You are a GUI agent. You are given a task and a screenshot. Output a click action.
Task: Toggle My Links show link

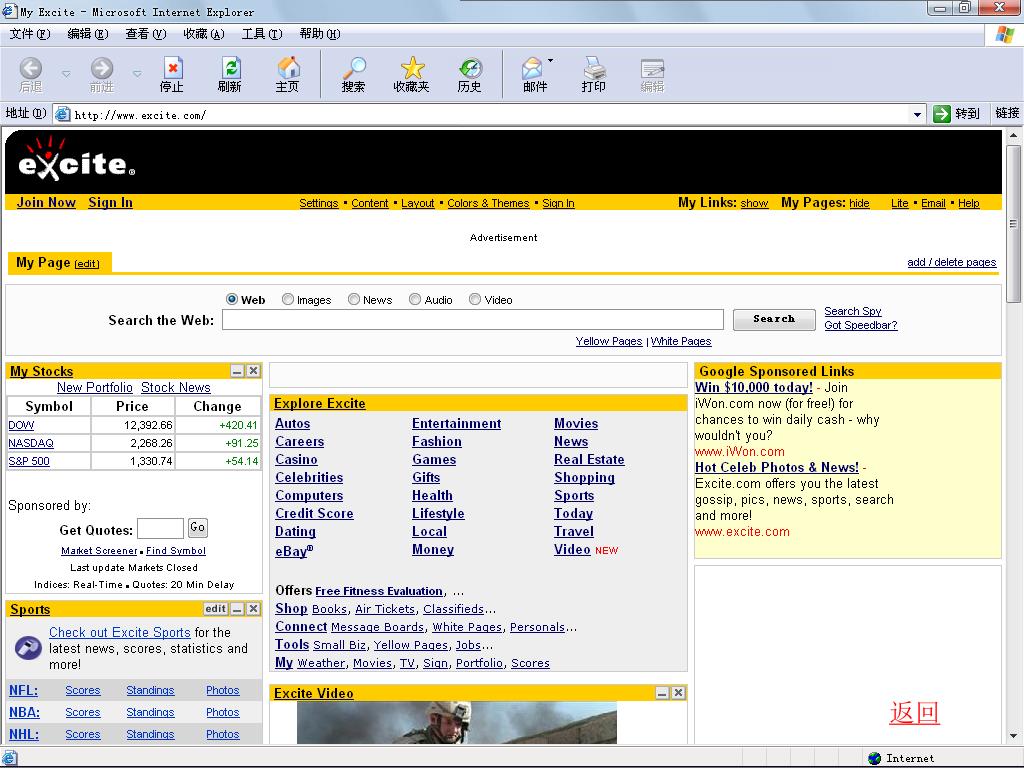pos(754,203)
